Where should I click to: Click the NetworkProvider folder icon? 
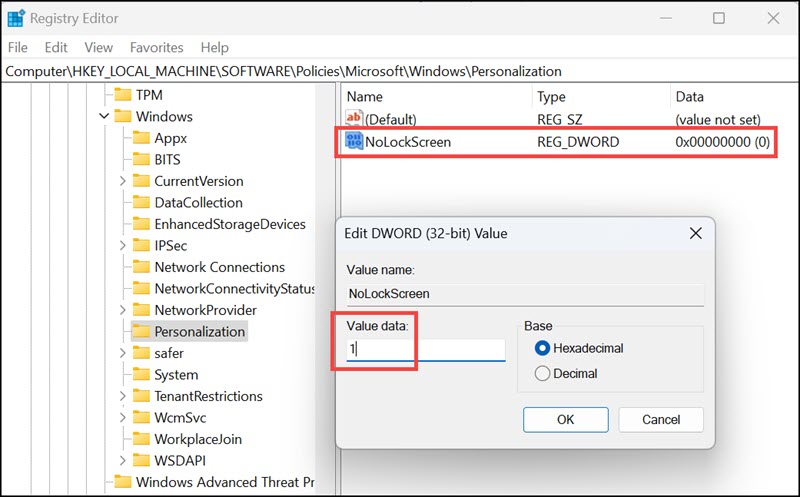click(141, 310)
